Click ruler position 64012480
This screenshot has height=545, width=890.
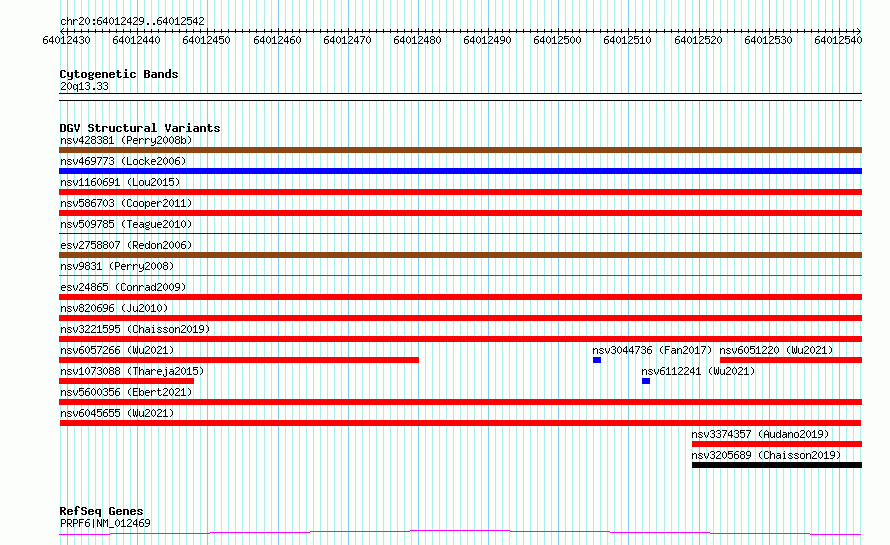point(417,40)
